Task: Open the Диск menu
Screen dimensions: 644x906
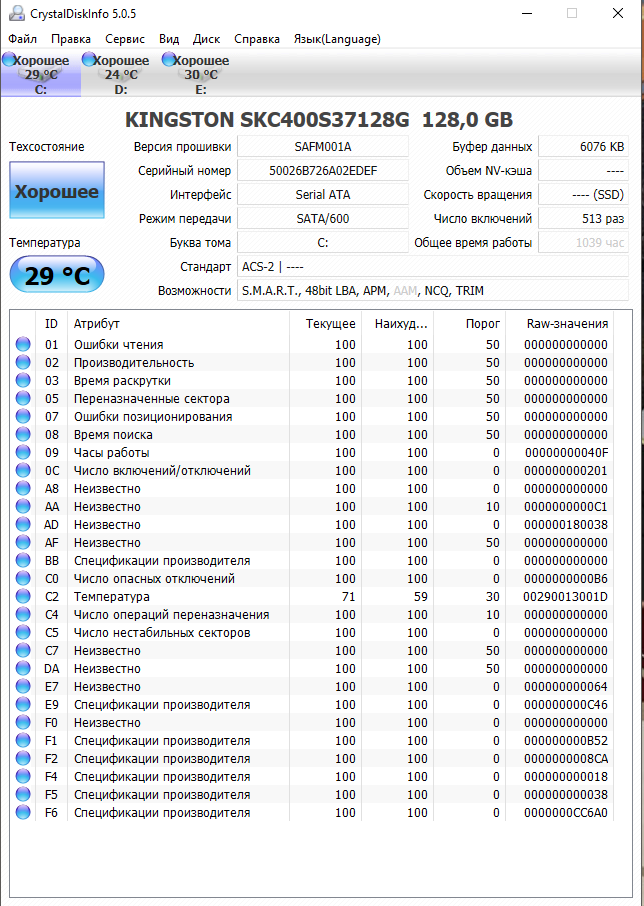Action: click(x=206, y=39)
